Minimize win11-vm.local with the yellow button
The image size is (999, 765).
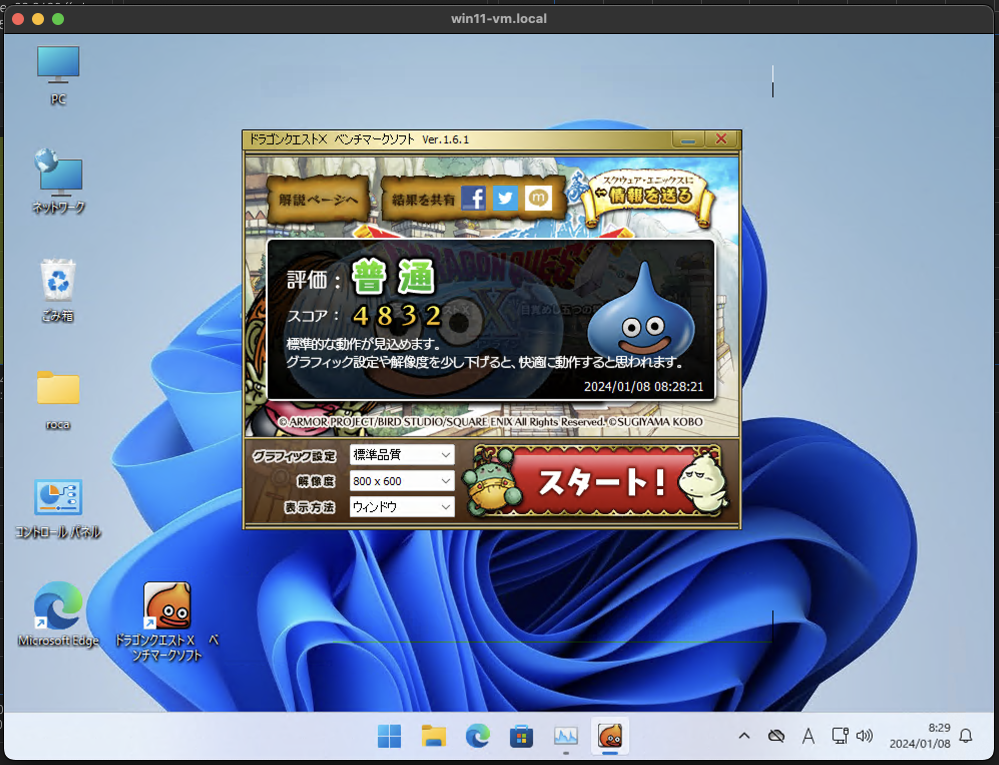[x=38, y=19]
